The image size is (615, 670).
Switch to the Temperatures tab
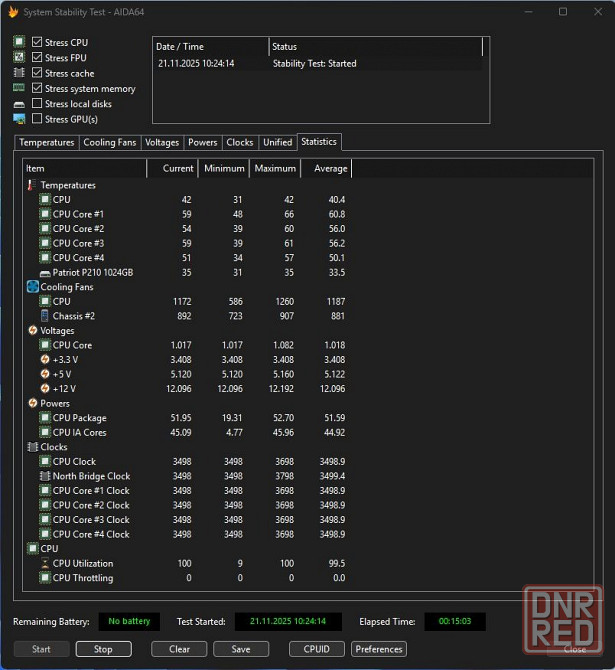click(x=47, y=143)
